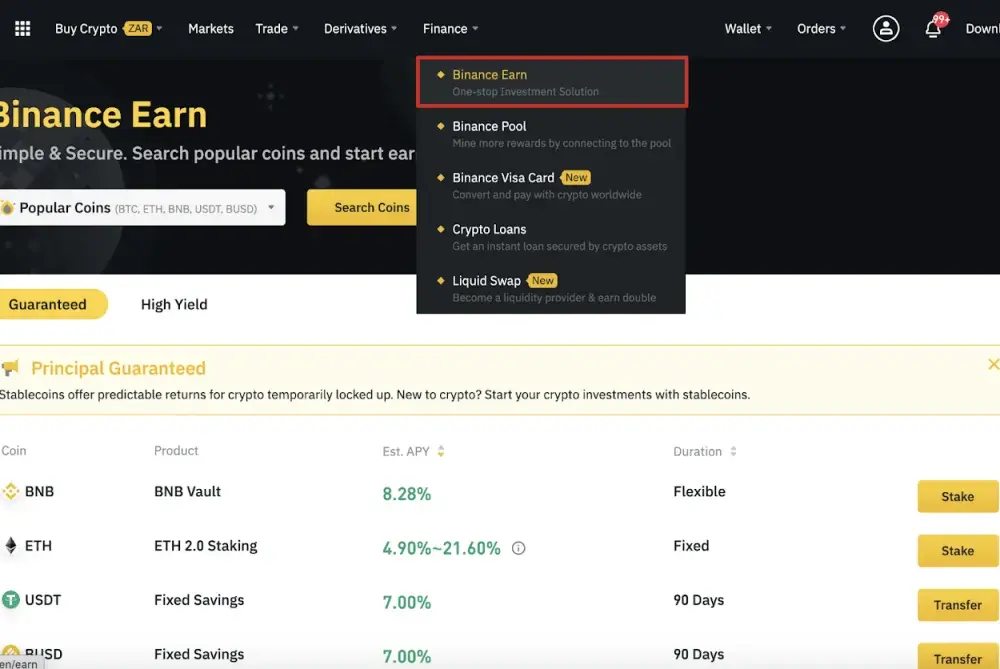Stake in the ETH 2.0 Staking row
This screenshot has width=1000, height=669.
pos(958,550)
